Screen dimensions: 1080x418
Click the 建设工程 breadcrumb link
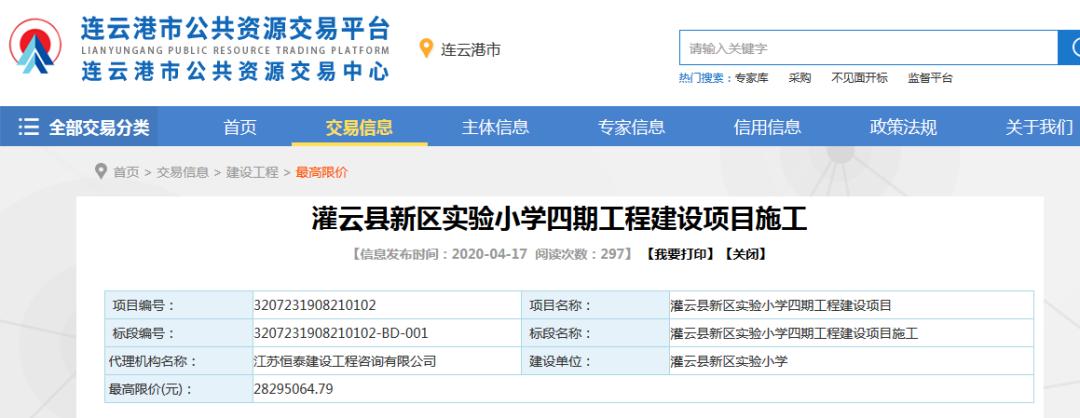[x=252, y=172]
